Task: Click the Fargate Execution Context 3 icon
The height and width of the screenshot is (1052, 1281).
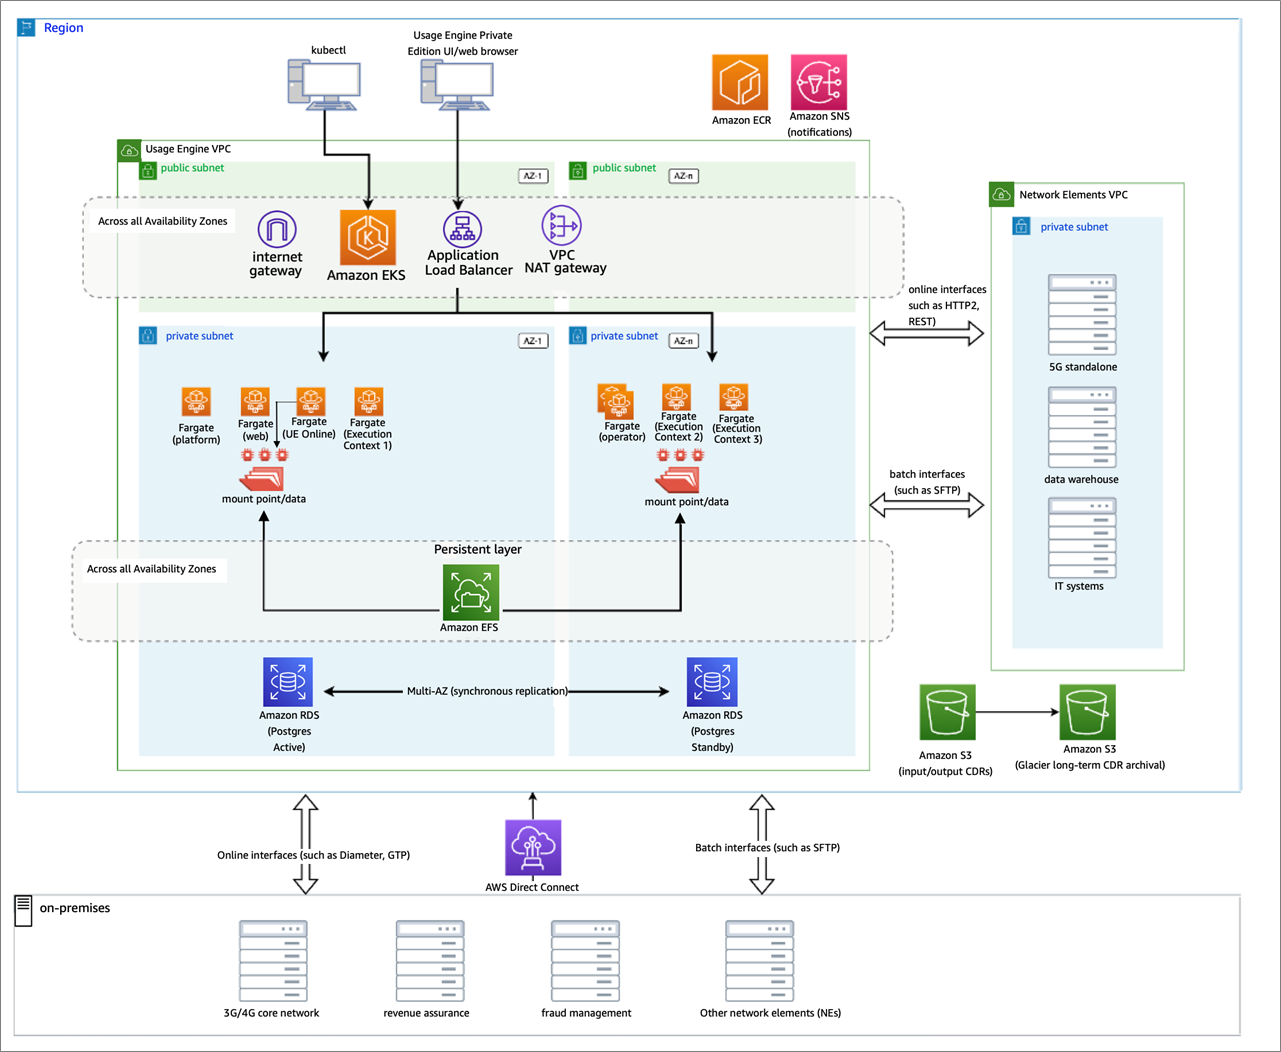Action: coord(734,397)
